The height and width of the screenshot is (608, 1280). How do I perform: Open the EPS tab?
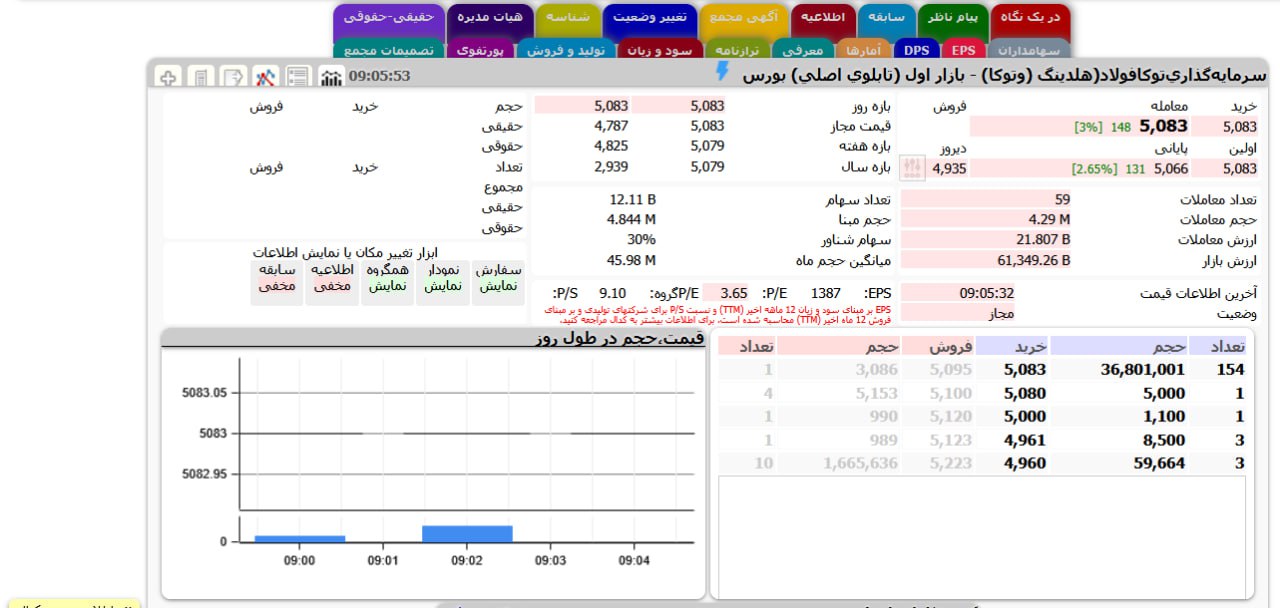pos(963,50)
